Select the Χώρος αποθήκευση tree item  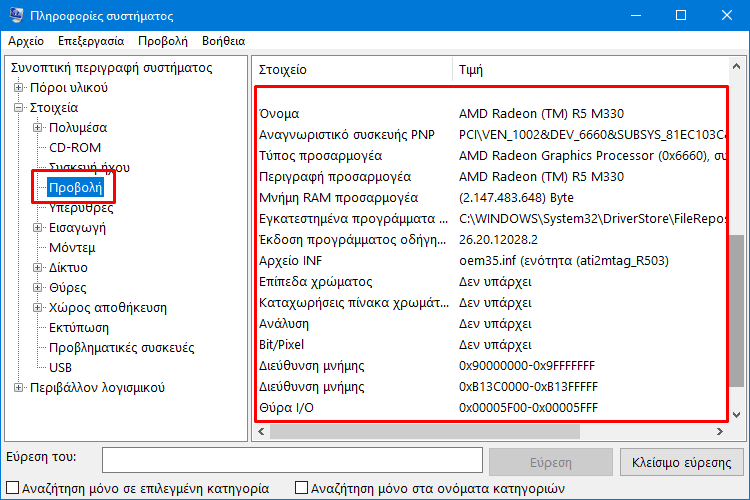[108, 308]
